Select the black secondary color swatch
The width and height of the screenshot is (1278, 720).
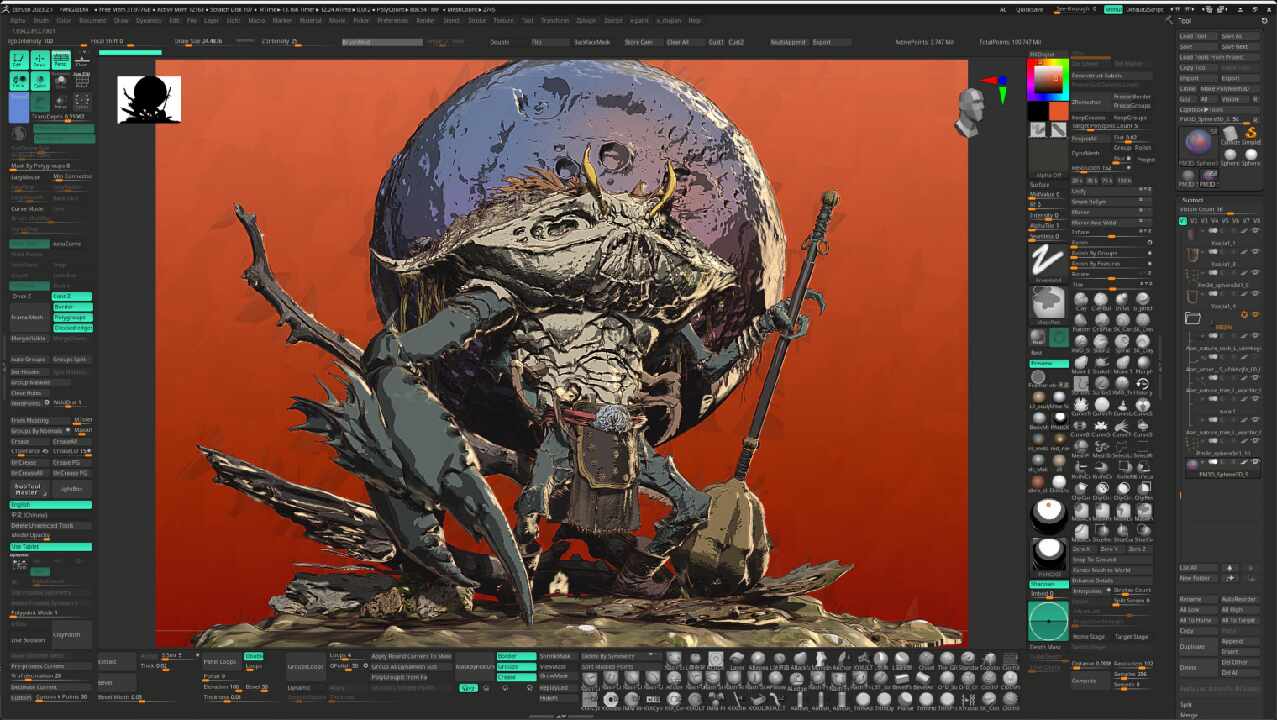[x=1038, y=111]
